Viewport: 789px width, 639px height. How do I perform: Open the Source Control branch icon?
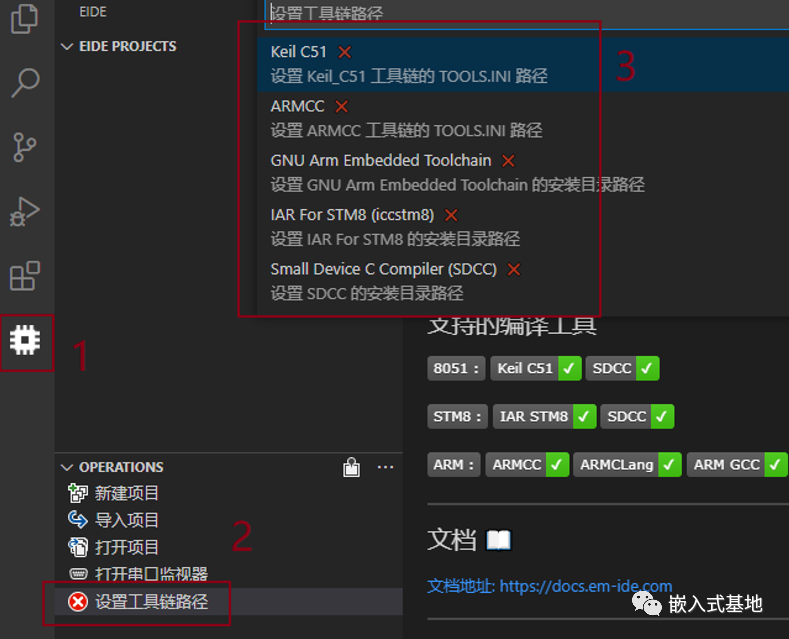(25, 147)
